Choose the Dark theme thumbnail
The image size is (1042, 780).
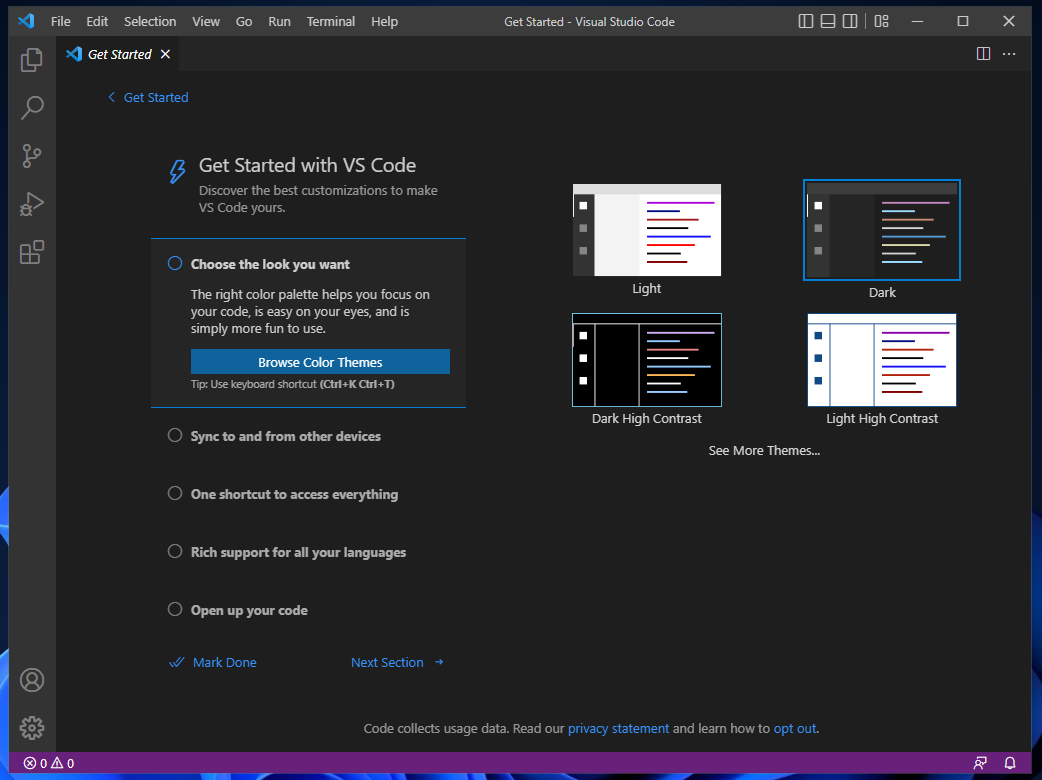tap(882, 230)
